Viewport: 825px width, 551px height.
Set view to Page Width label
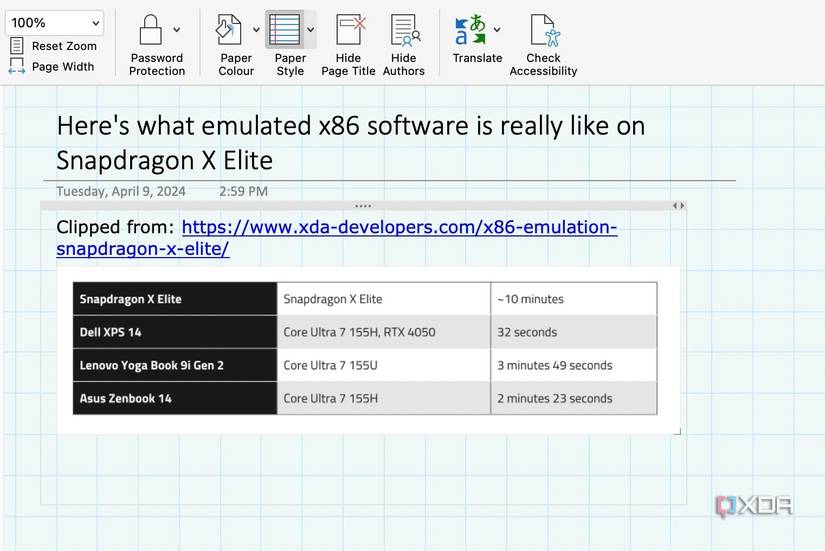click(63, 67)
